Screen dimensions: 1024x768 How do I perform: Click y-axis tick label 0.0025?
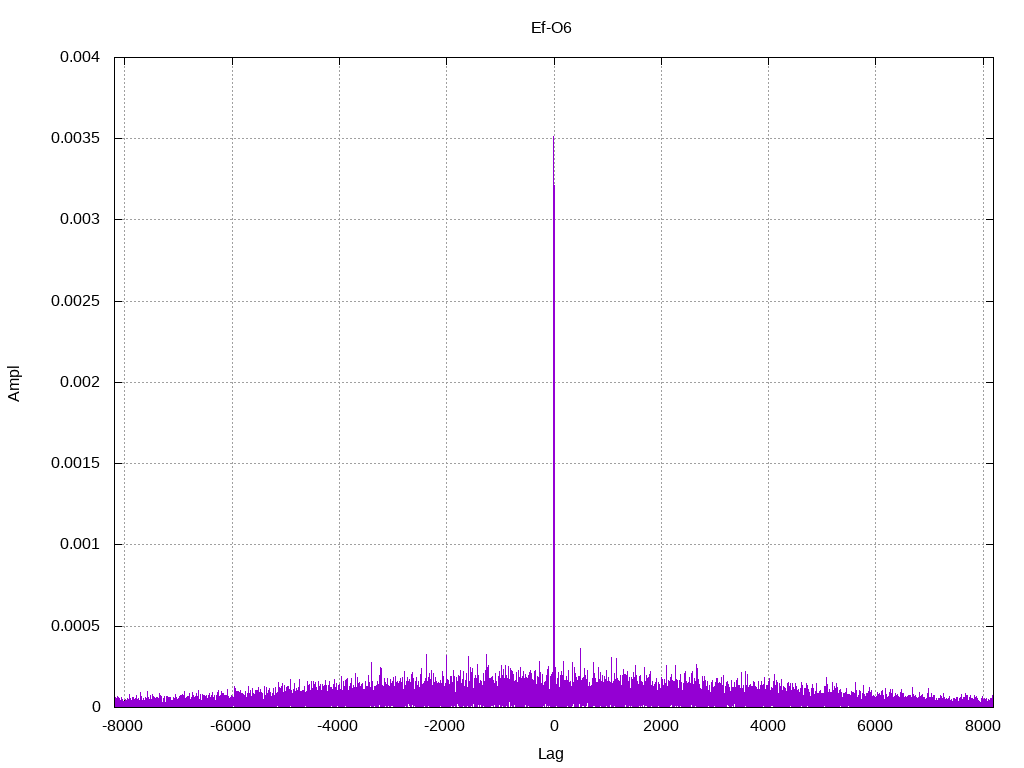pyautogui.click(x=75, y=301)
